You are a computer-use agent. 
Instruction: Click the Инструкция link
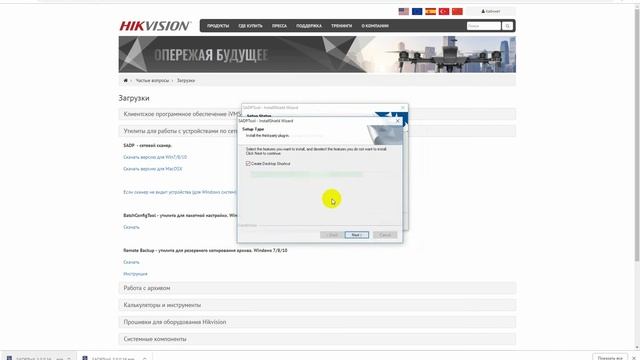pyautogui.click(x=136, y=274)
